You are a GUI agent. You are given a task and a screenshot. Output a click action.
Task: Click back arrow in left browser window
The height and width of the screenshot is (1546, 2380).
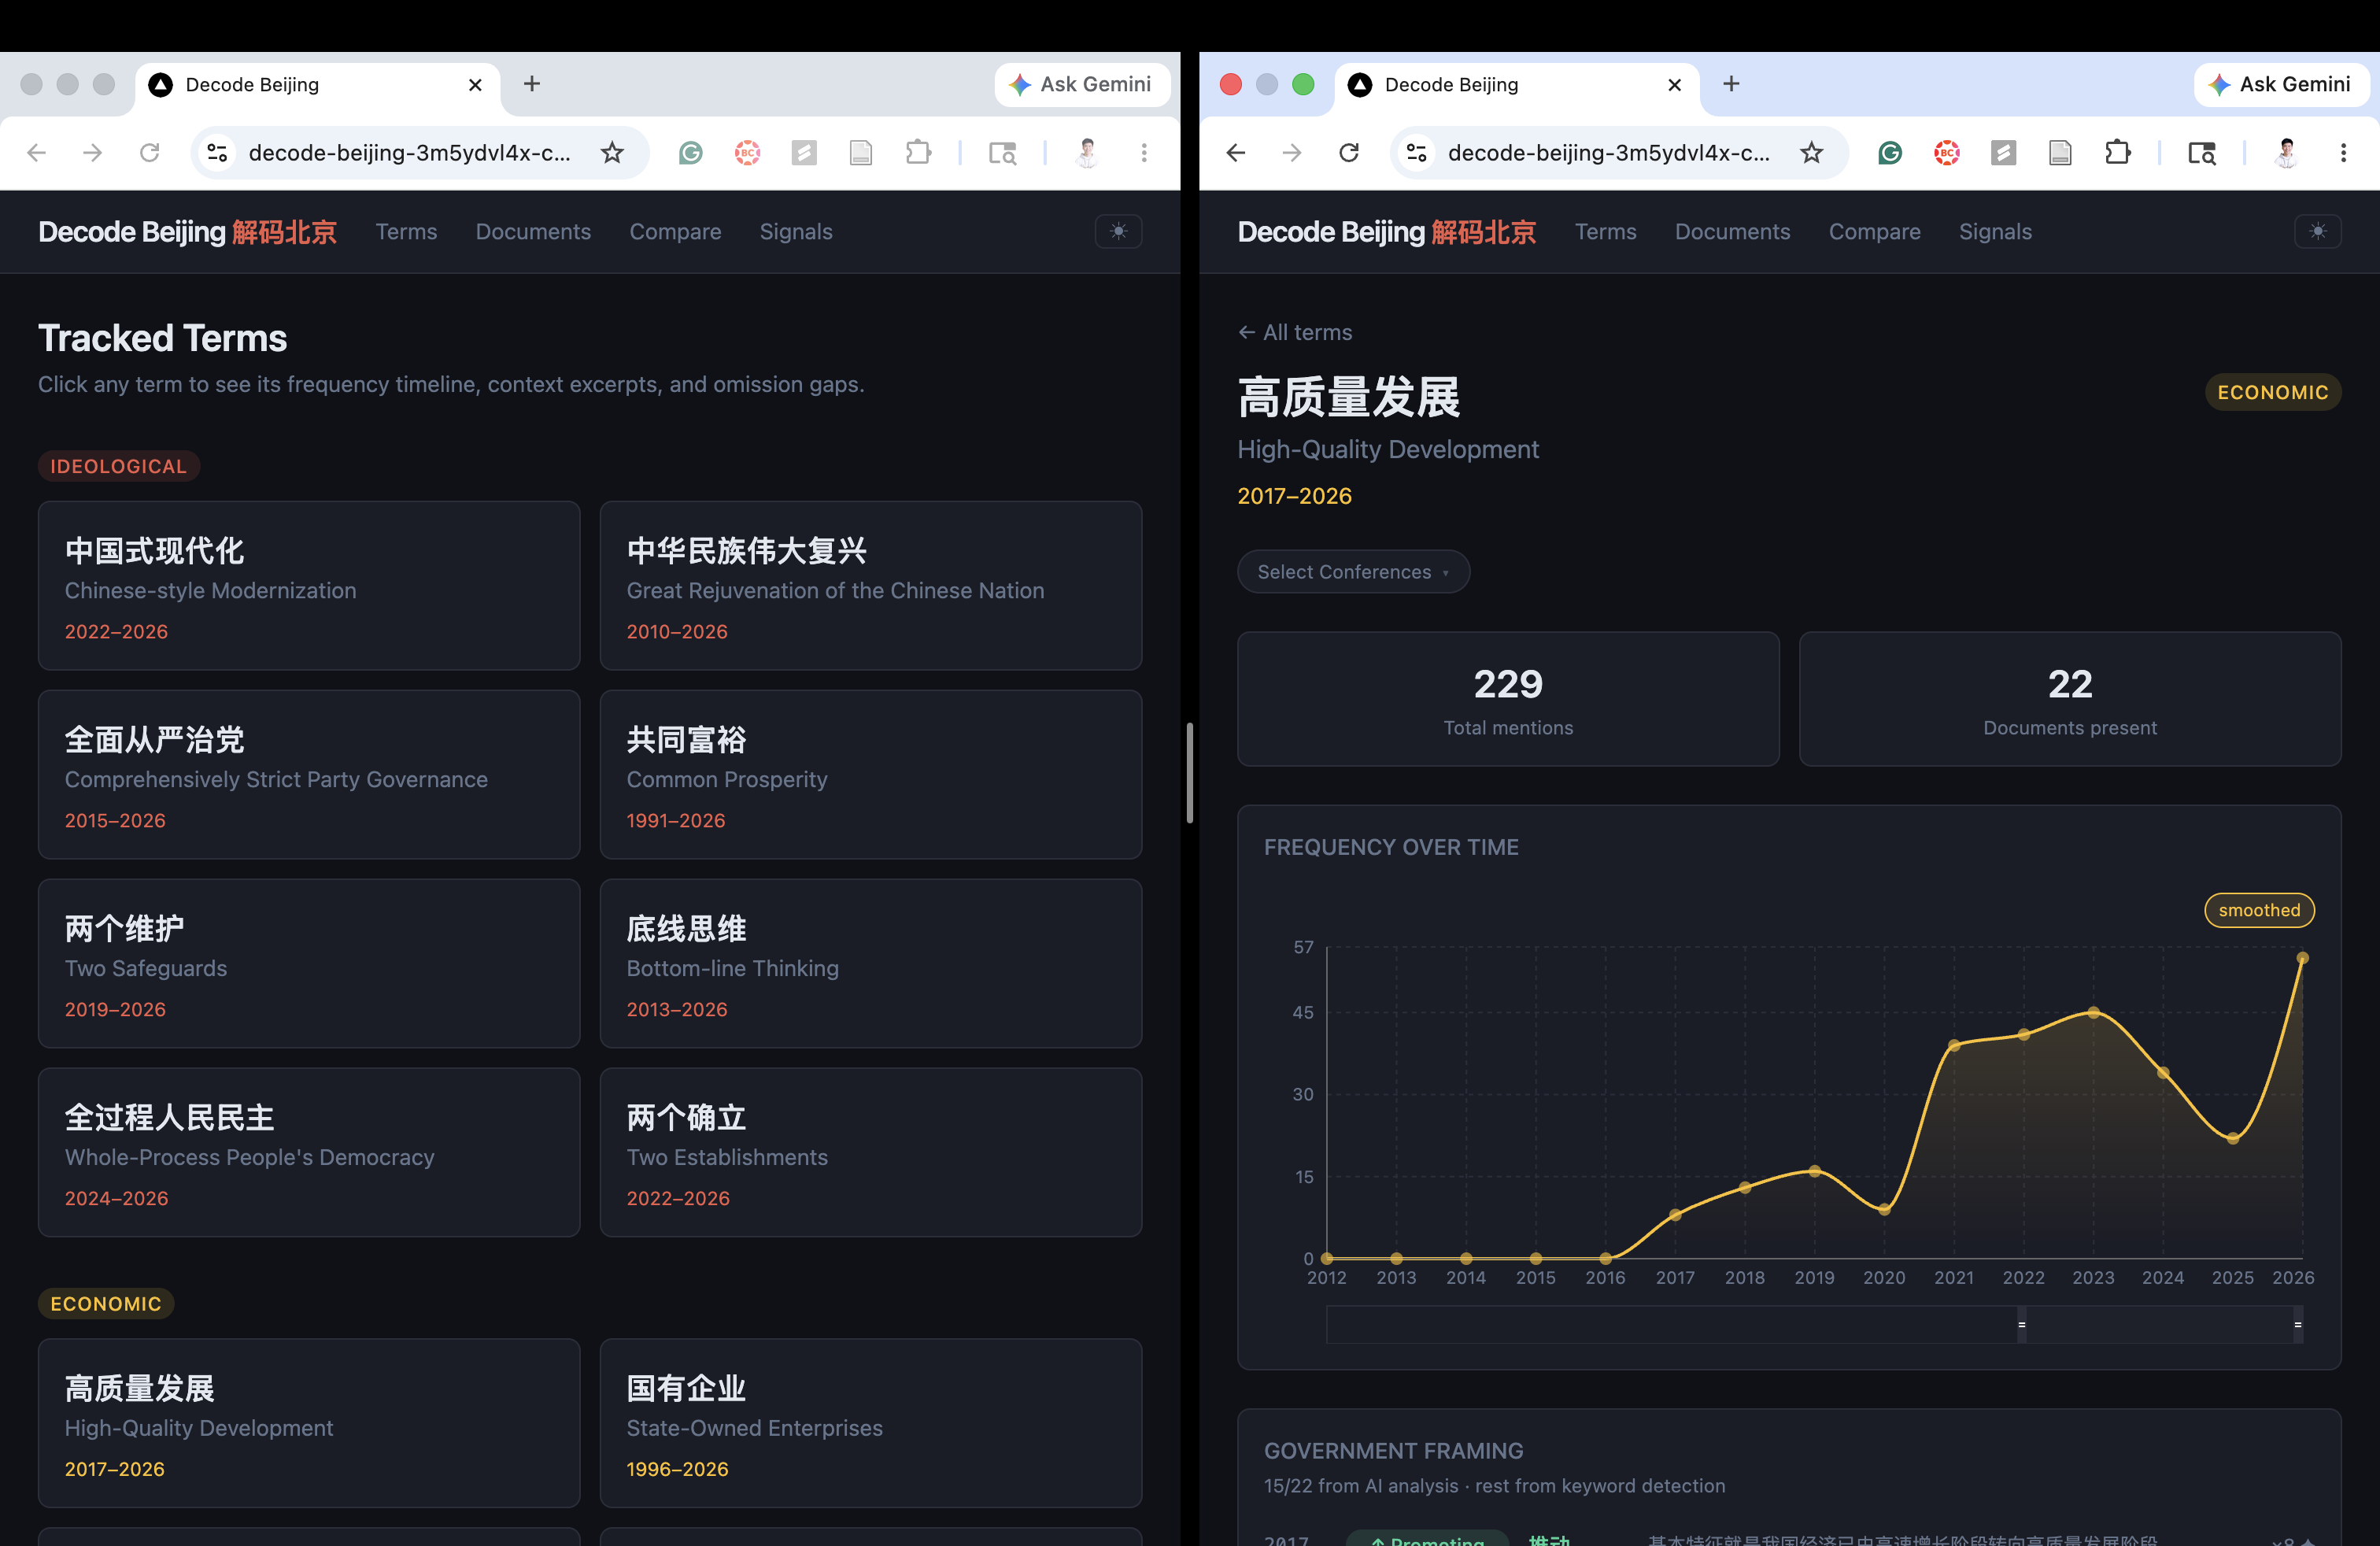pos(37,152)
